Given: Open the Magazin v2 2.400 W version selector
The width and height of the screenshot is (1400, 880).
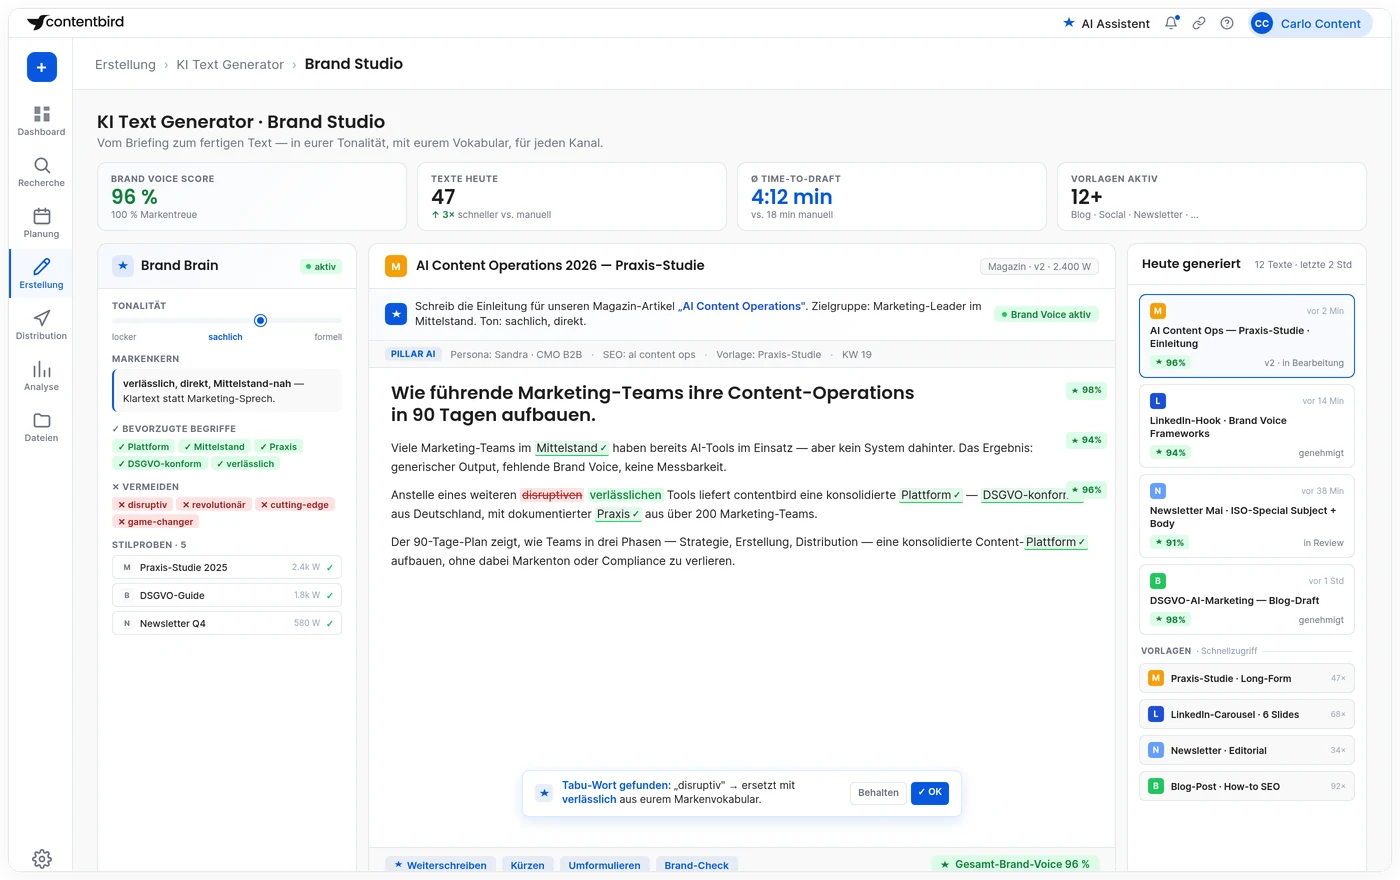Looking at the screenshot, I should 1039,266.
